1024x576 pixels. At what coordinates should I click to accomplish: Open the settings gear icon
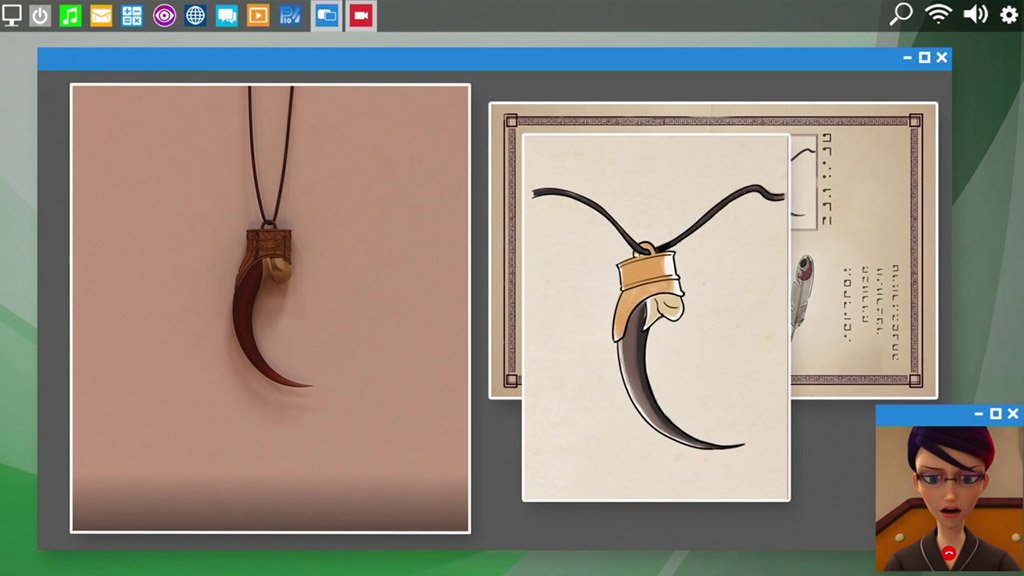tap(1009, 14)
